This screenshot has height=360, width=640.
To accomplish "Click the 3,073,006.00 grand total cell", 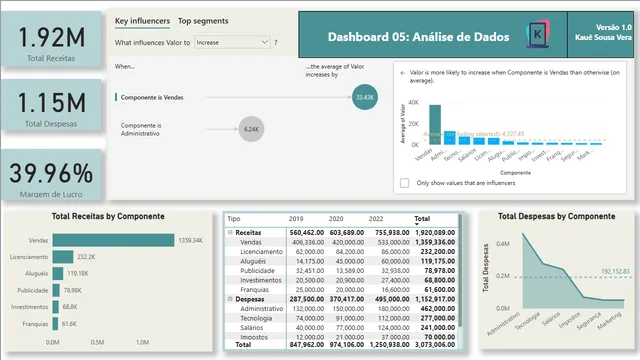I will tap(435, 344).
